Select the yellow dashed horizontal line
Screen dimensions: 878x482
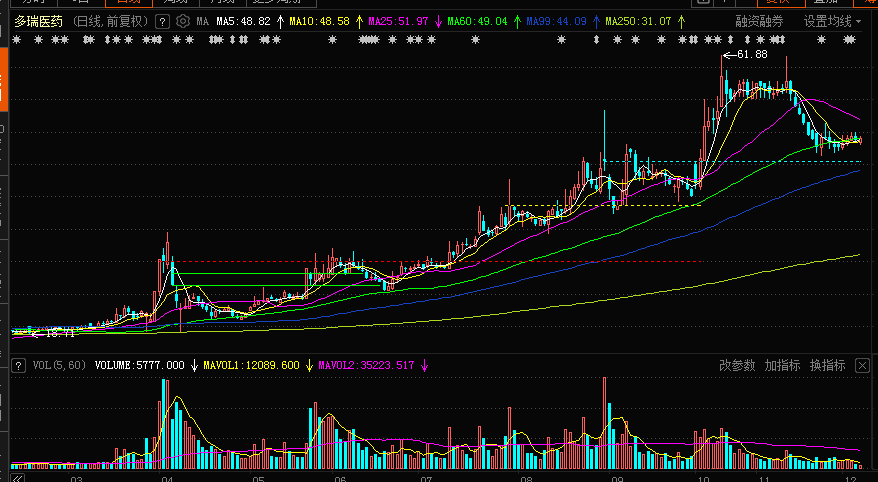tap(604, 205)
